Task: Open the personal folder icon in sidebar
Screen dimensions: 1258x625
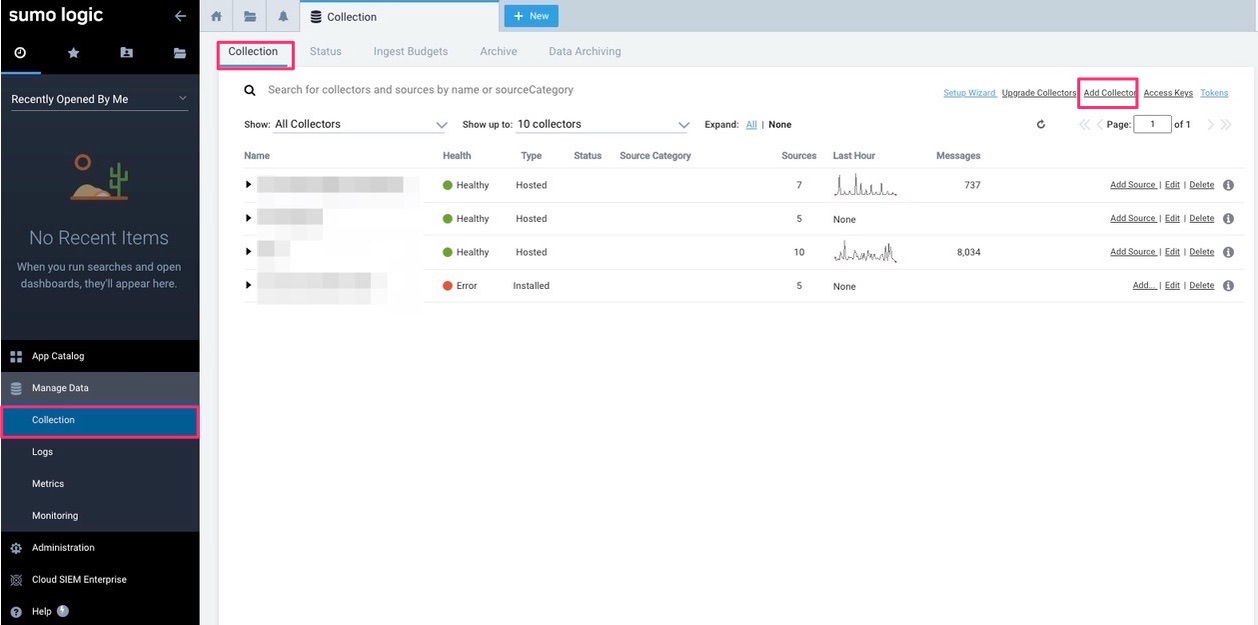Action: 126,53
